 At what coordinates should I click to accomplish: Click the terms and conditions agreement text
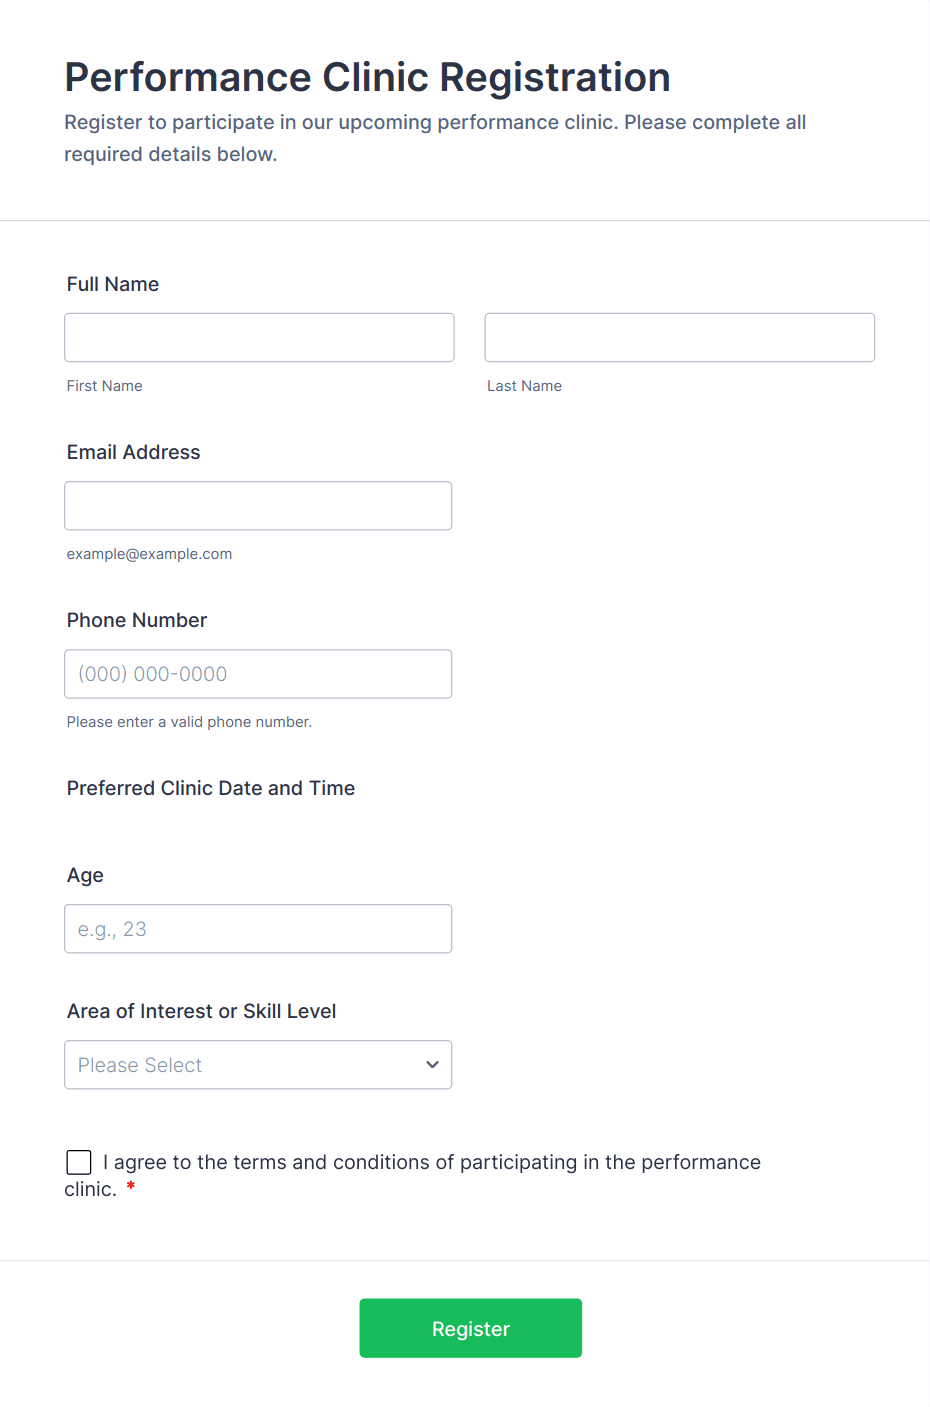click(431, 1162)
